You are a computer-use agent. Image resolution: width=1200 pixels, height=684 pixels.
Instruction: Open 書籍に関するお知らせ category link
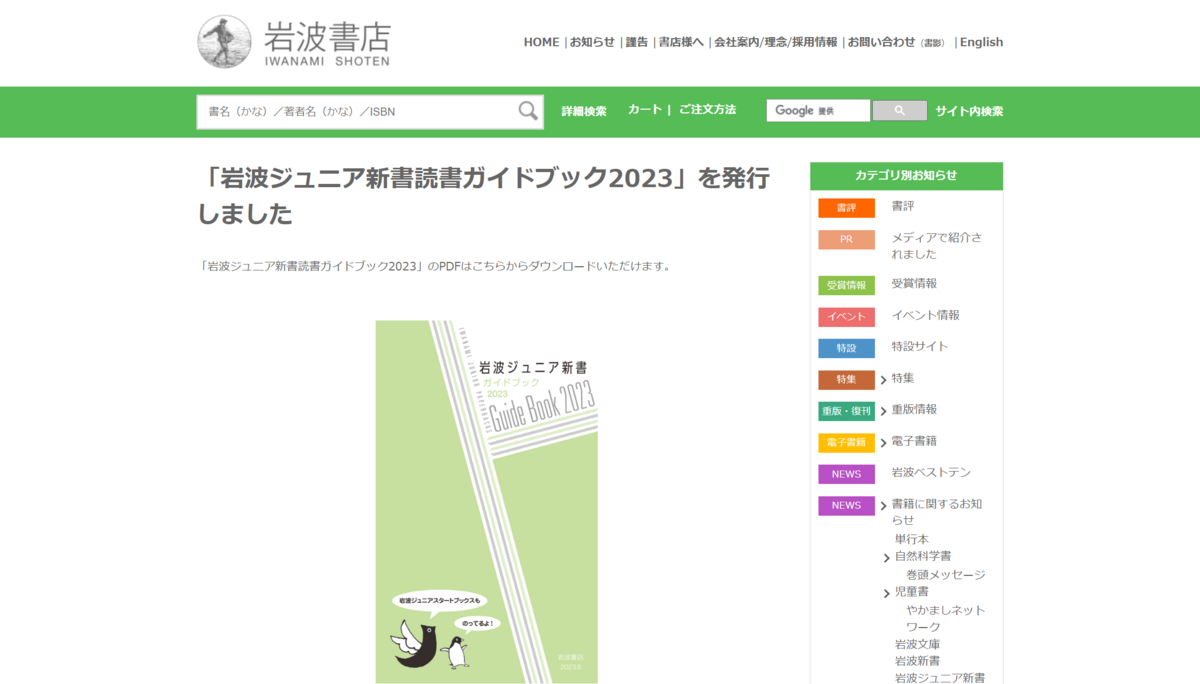click(937, 511)
